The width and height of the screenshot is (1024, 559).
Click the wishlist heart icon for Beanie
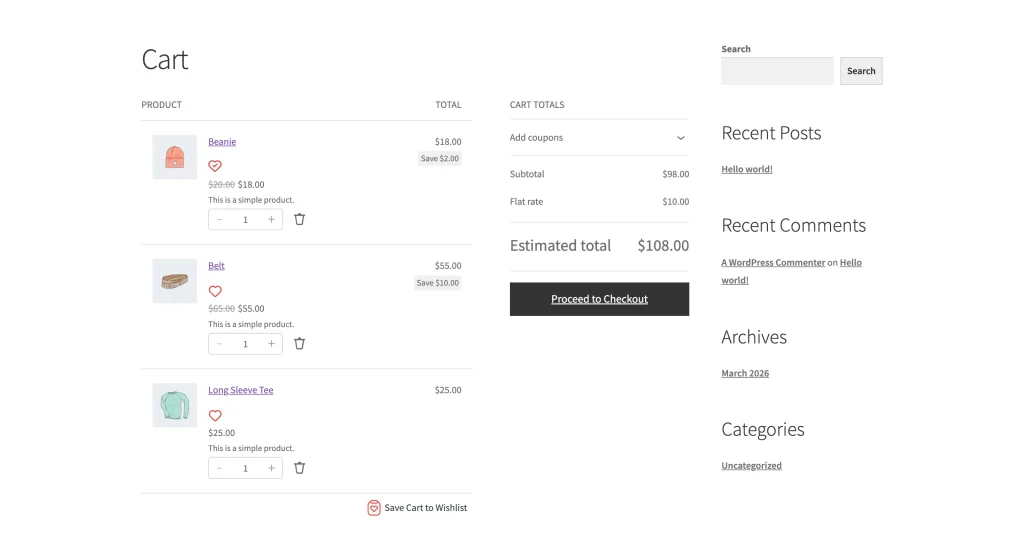(215, 166)
